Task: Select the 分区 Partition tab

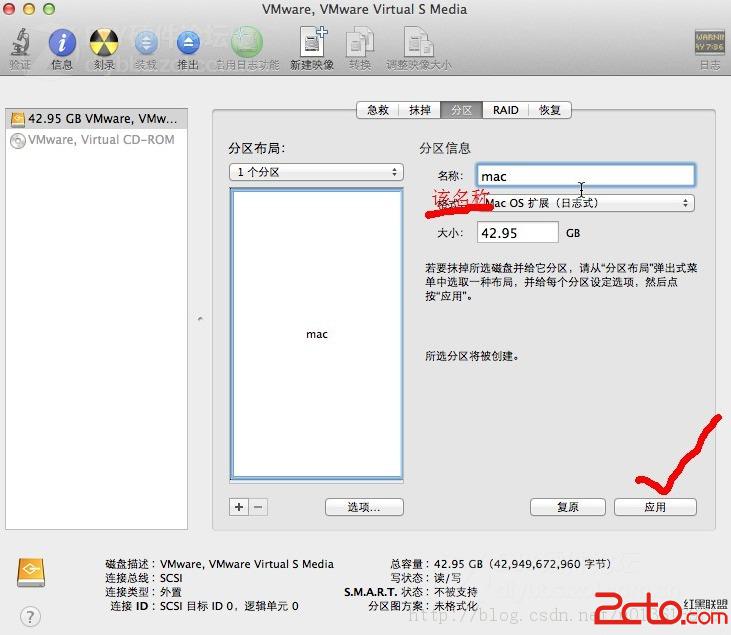Action: (462, 110)
